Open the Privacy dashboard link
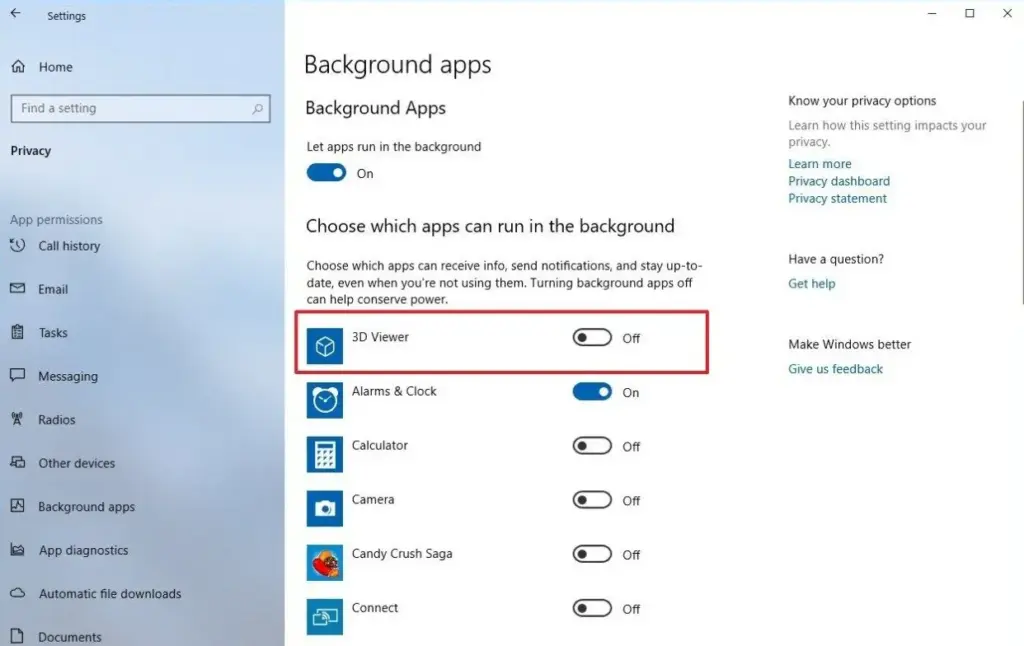 coord(838,181)
